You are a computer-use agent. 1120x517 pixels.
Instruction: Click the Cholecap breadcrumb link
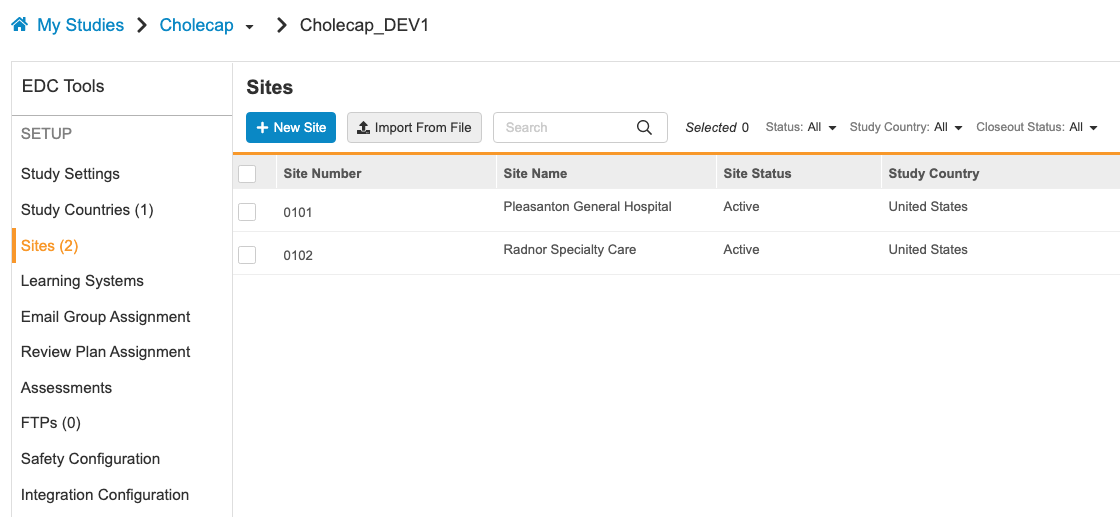[196, 25]
